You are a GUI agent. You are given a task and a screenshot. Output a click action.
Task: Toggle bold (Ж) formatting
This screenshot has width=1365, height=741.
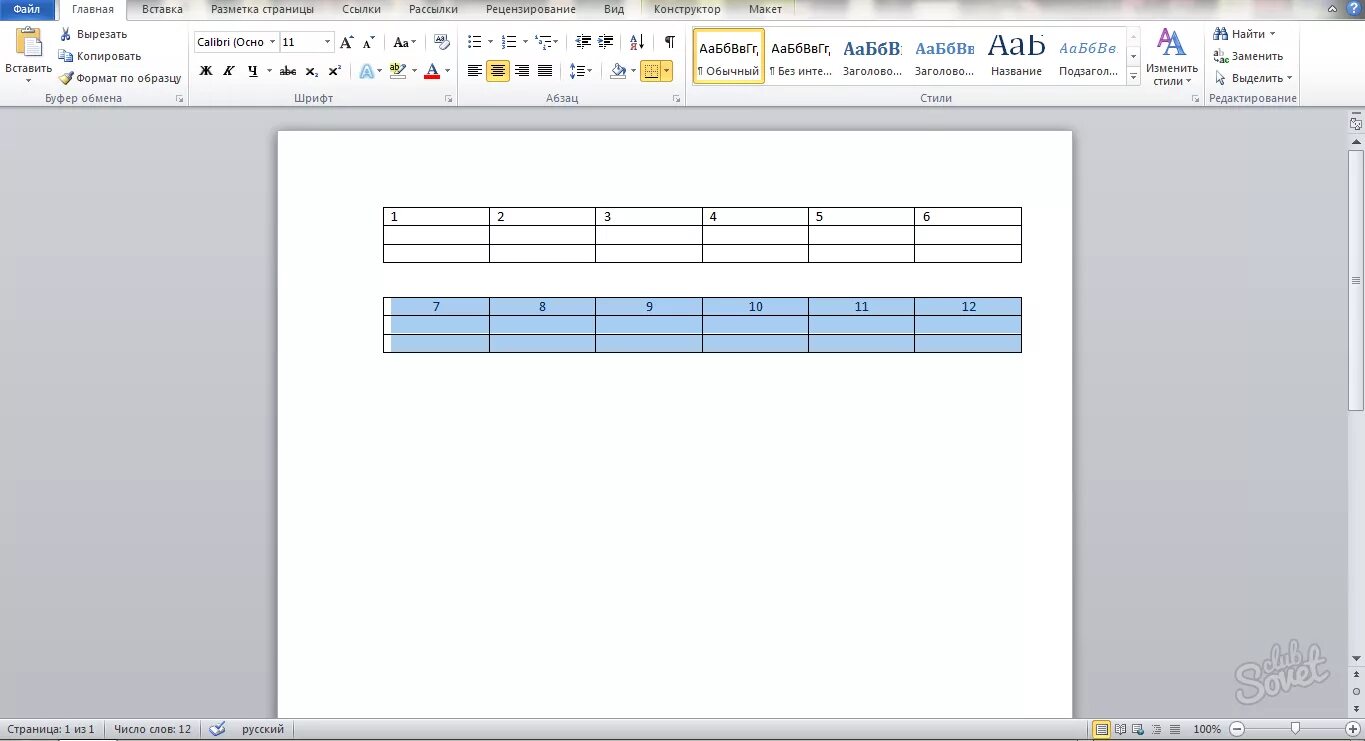point(206,71)
